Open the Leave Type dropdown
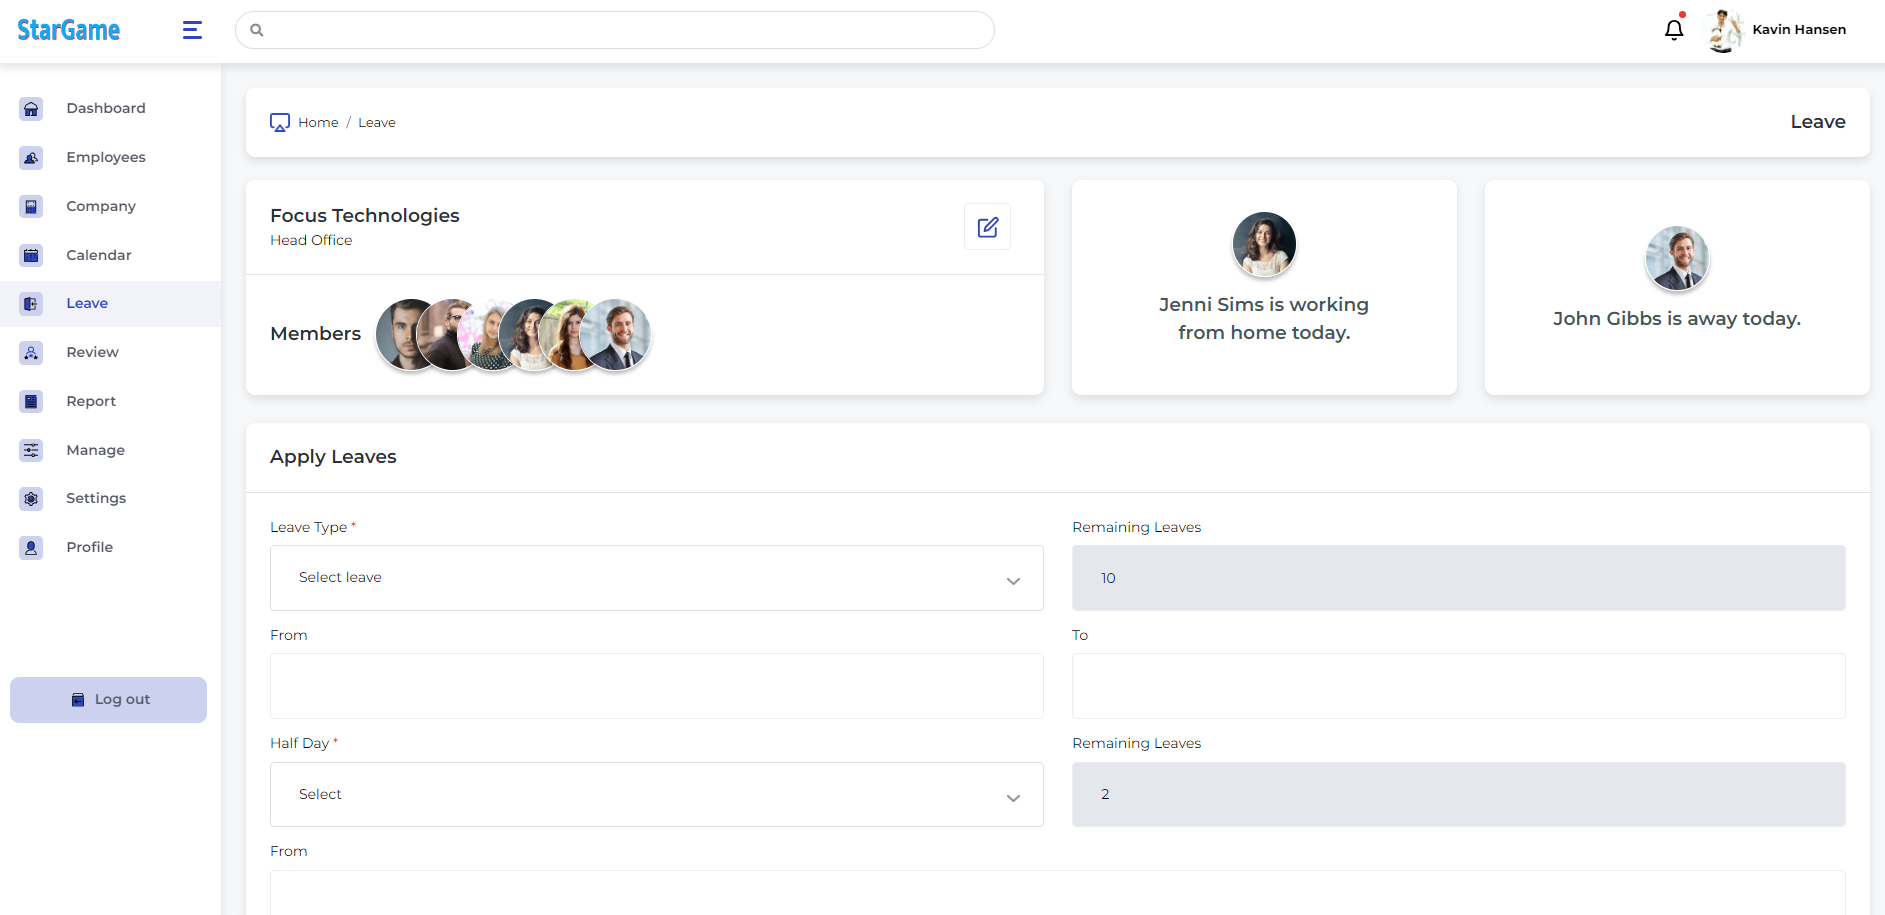This screenshot has height=915, width=1885. coord(656,578)
